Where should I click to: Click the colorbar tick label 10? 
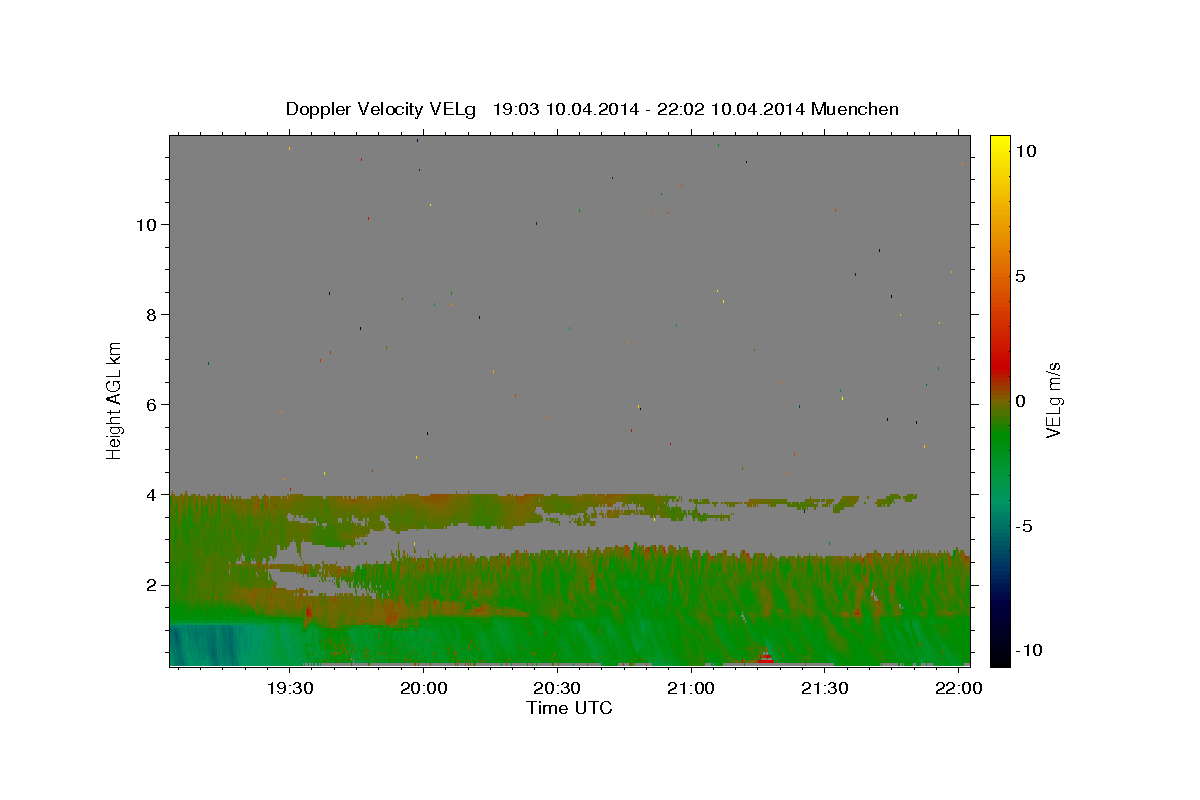(x=1025, y=151)
